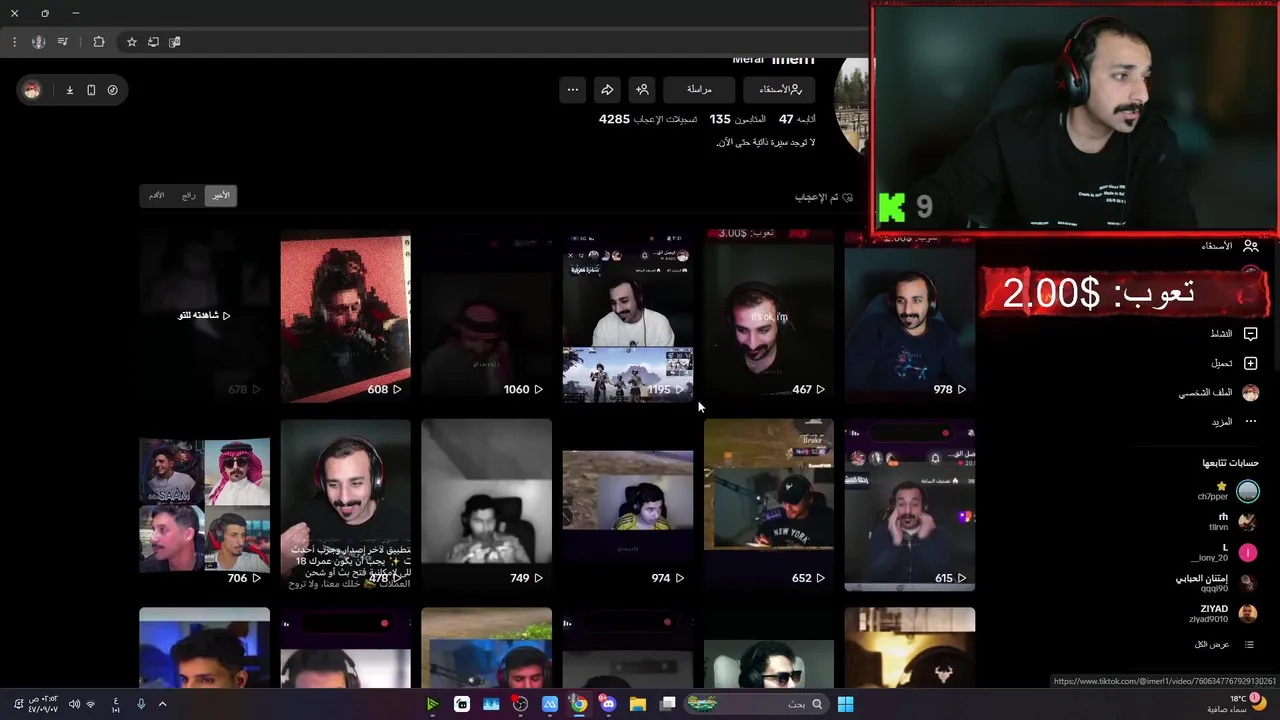Image resolution: width=1280 pixels, height=720 pixels.
Task: Expand المزيد more options in the sidebar
Action: point(1233,422)
